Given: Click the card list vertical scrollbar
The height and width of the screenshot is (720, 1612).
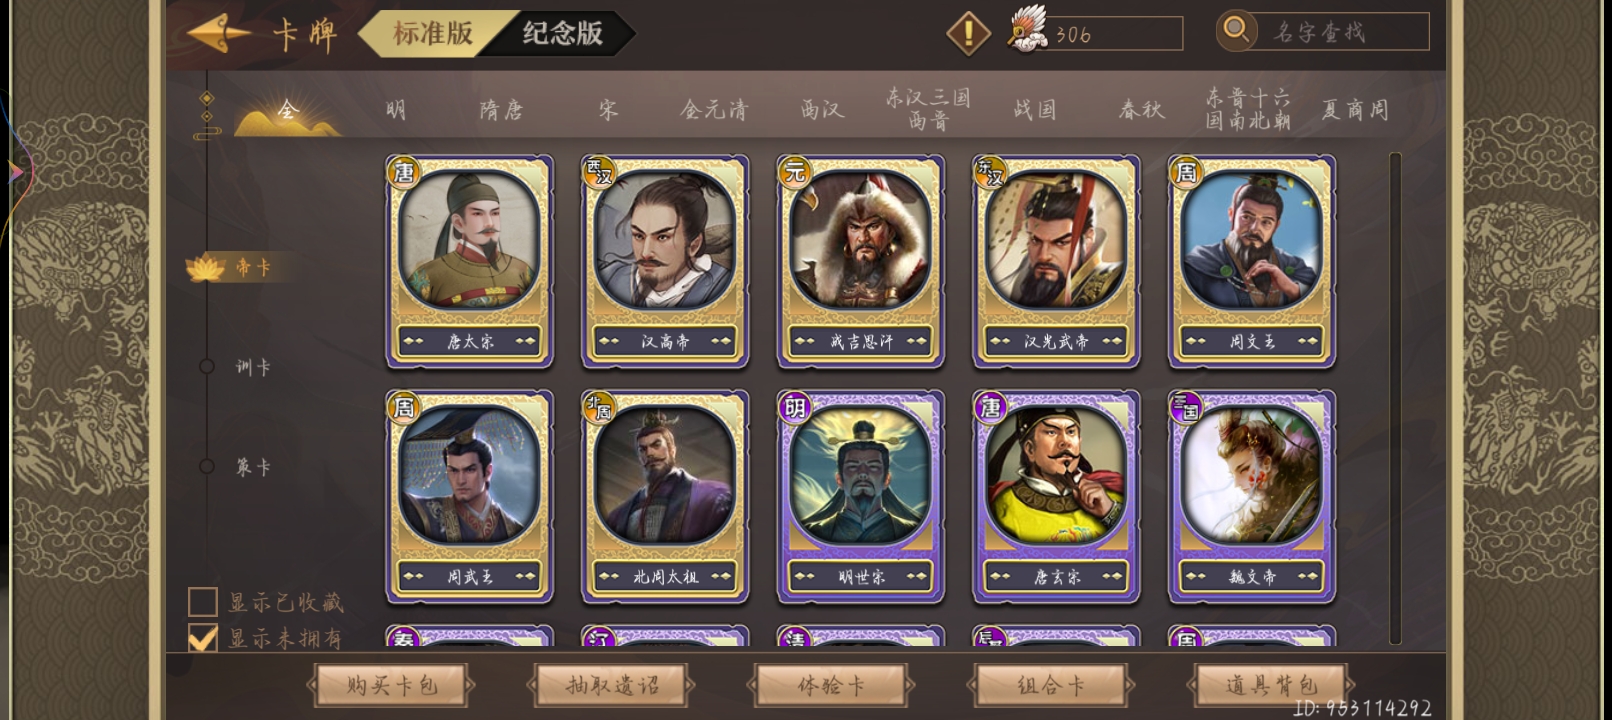Looking at the screenshot, I should [x=1395, y=398].
